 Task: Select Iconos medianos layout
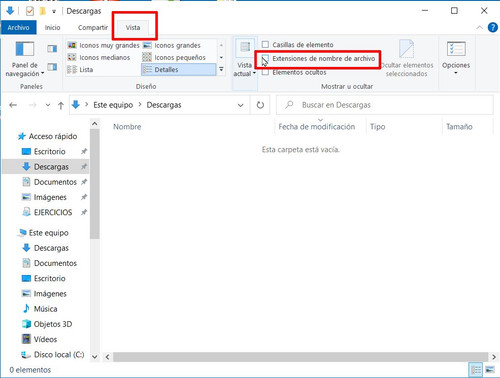coord(99,58)
